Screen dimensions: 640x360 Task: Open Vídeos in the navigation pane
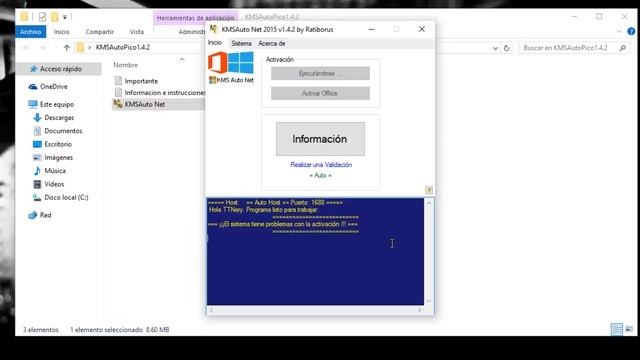click(x=54, y=184)
